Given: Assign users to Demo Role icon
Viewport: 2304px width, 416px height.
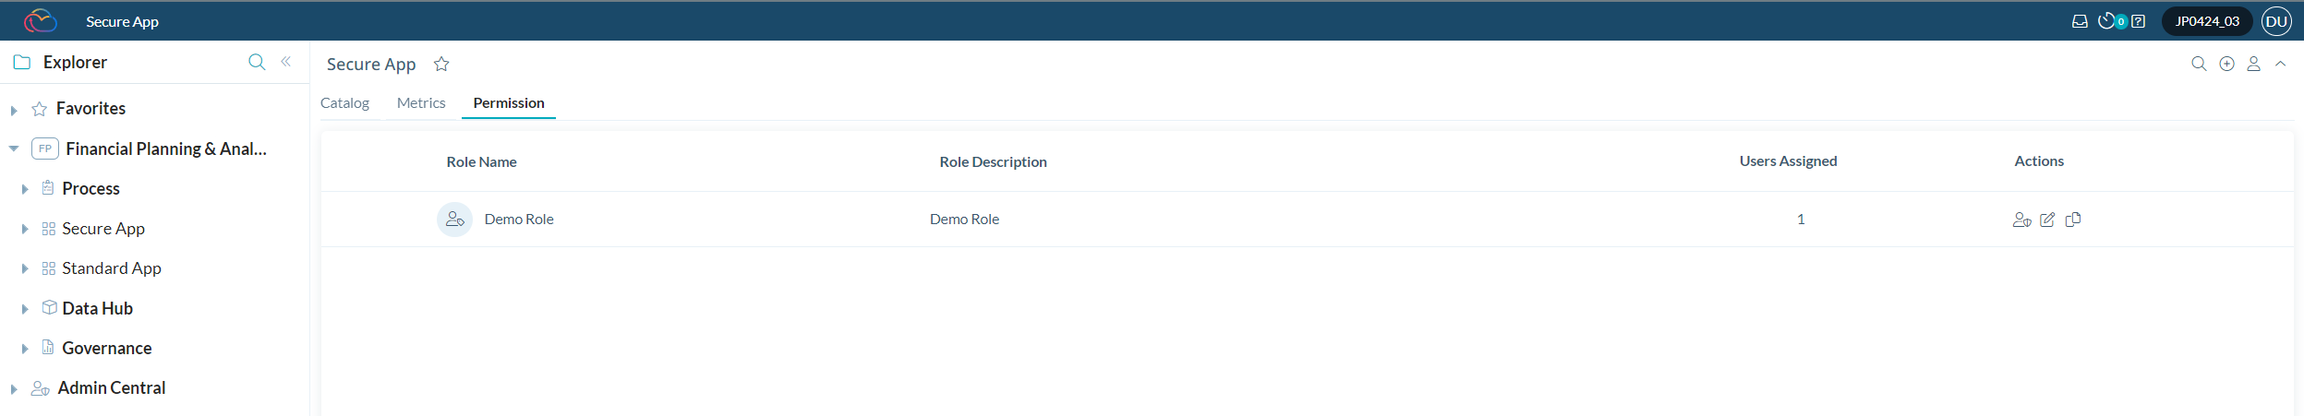Looking at the screenshot, I should [2021, 219].
